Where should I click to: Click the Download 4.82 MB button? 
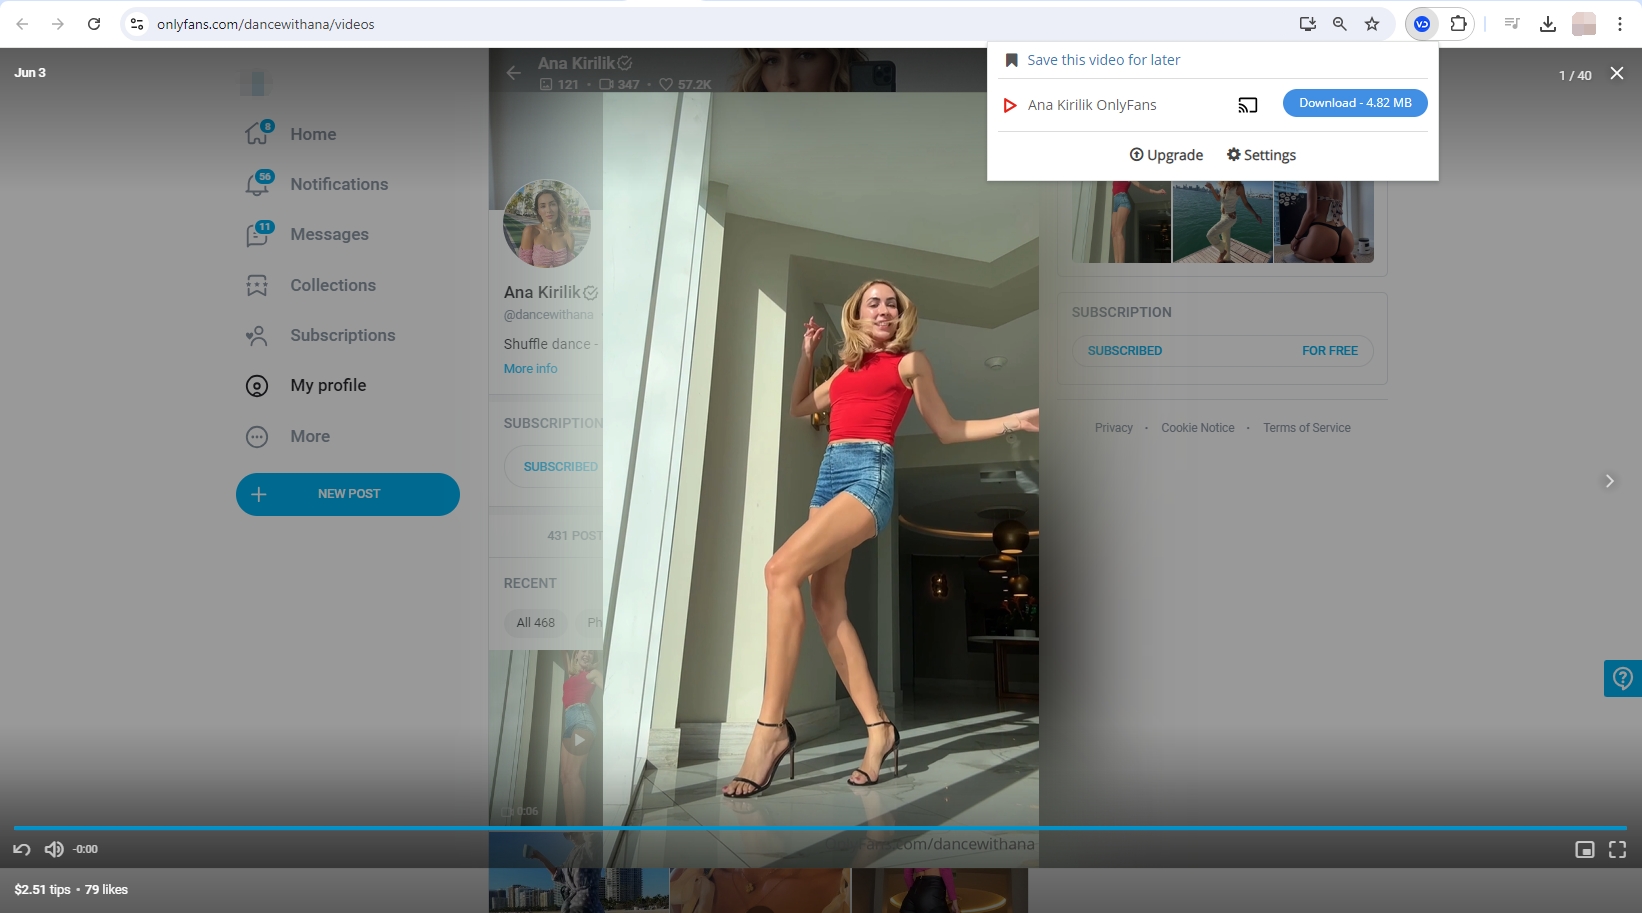pyautogui.click(x=1355, y=102)
